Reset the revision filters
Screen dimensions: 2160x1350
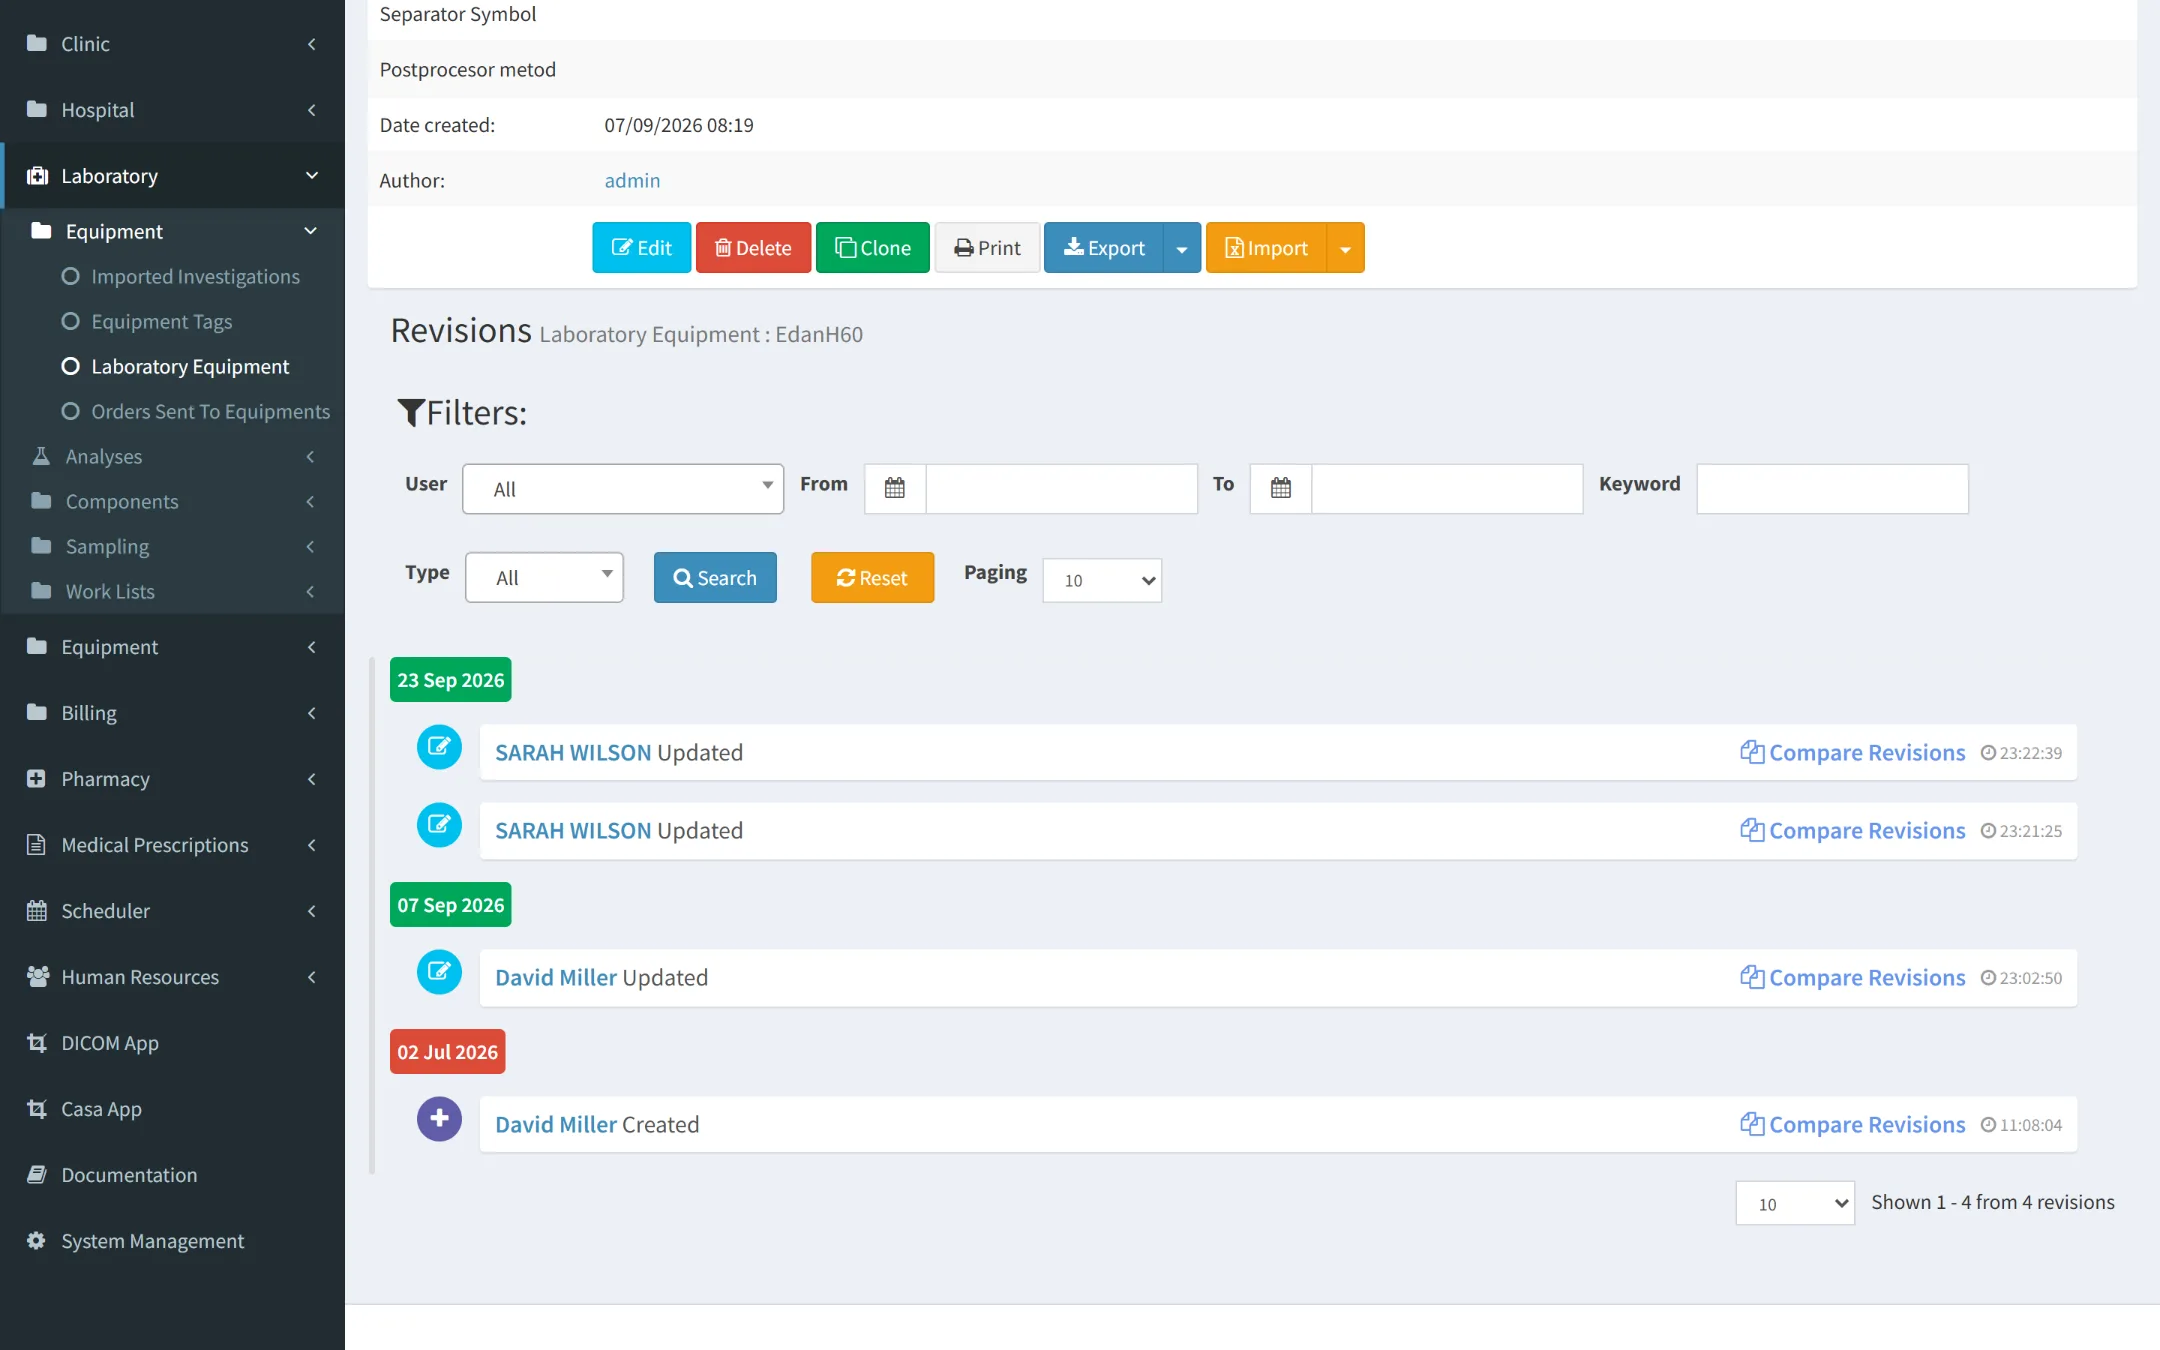(872, 577)
